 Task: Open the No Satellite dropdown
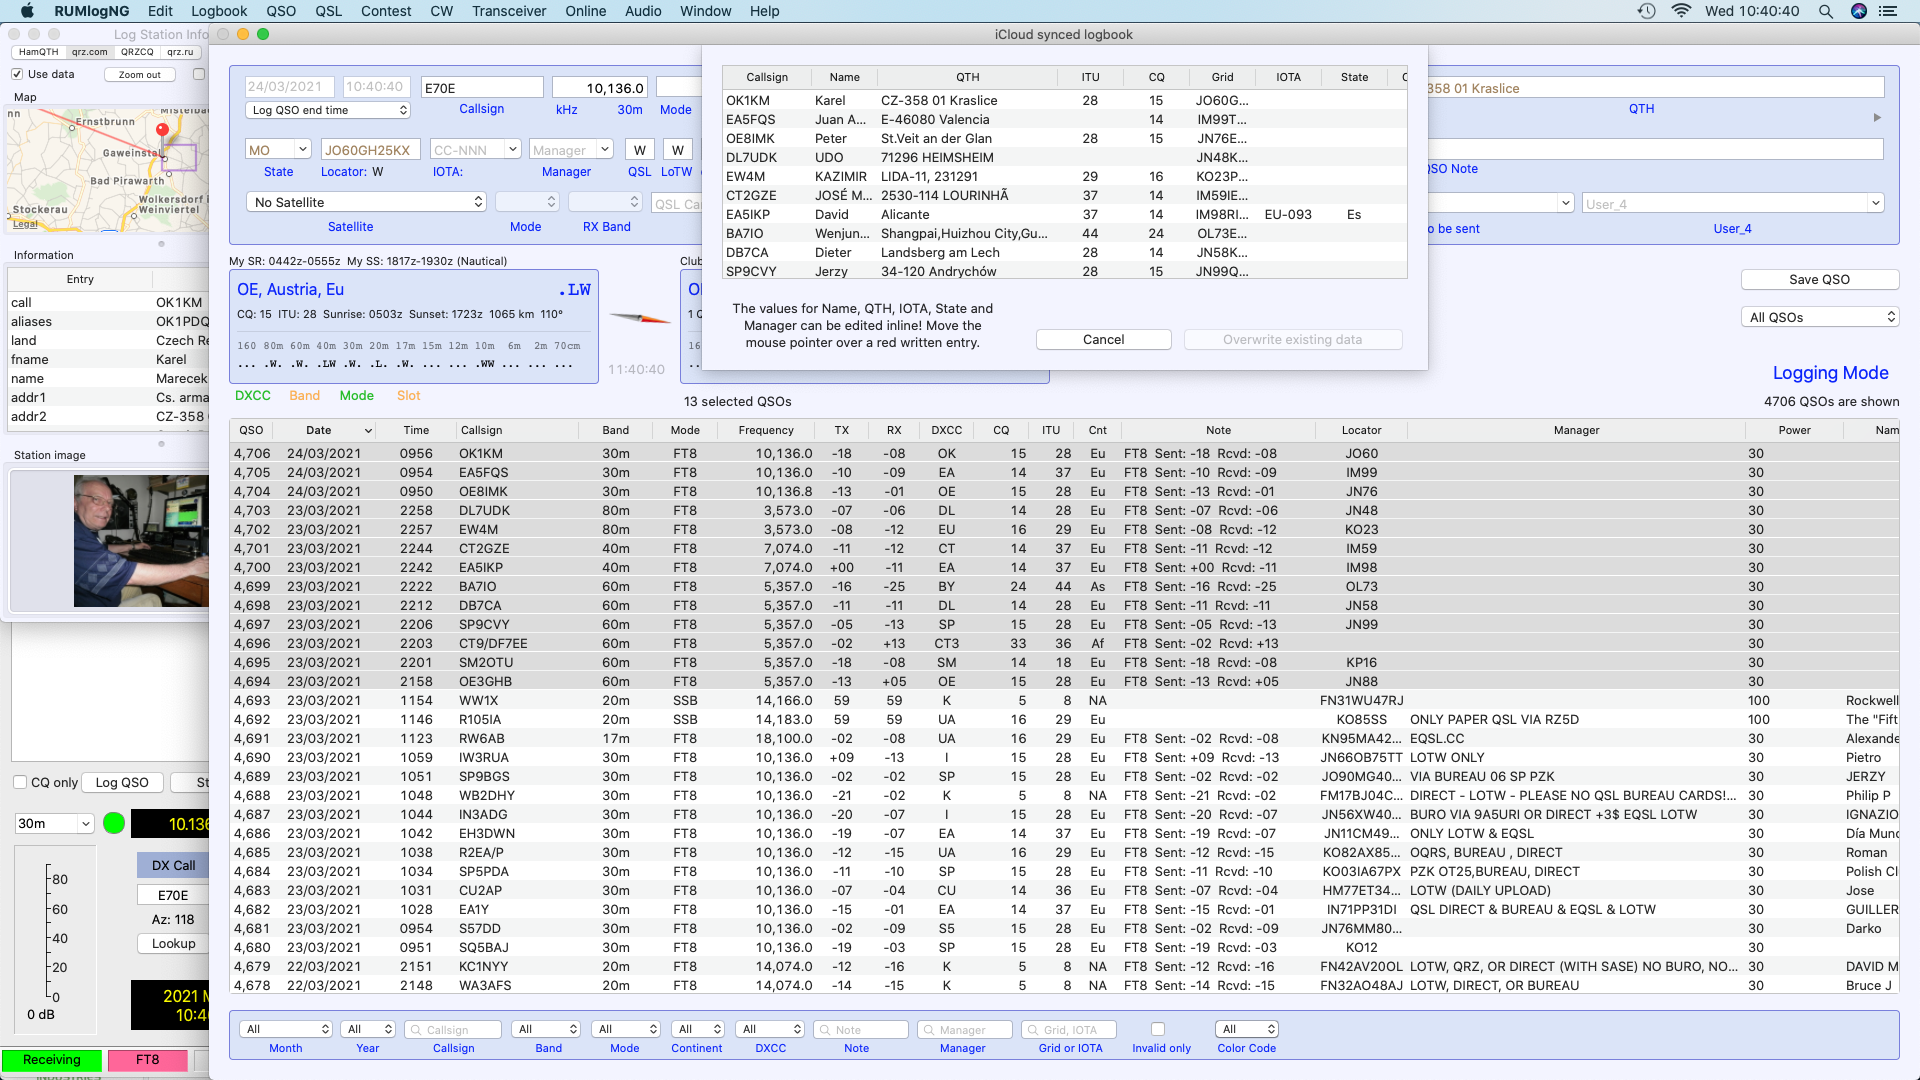click(366, 202)
